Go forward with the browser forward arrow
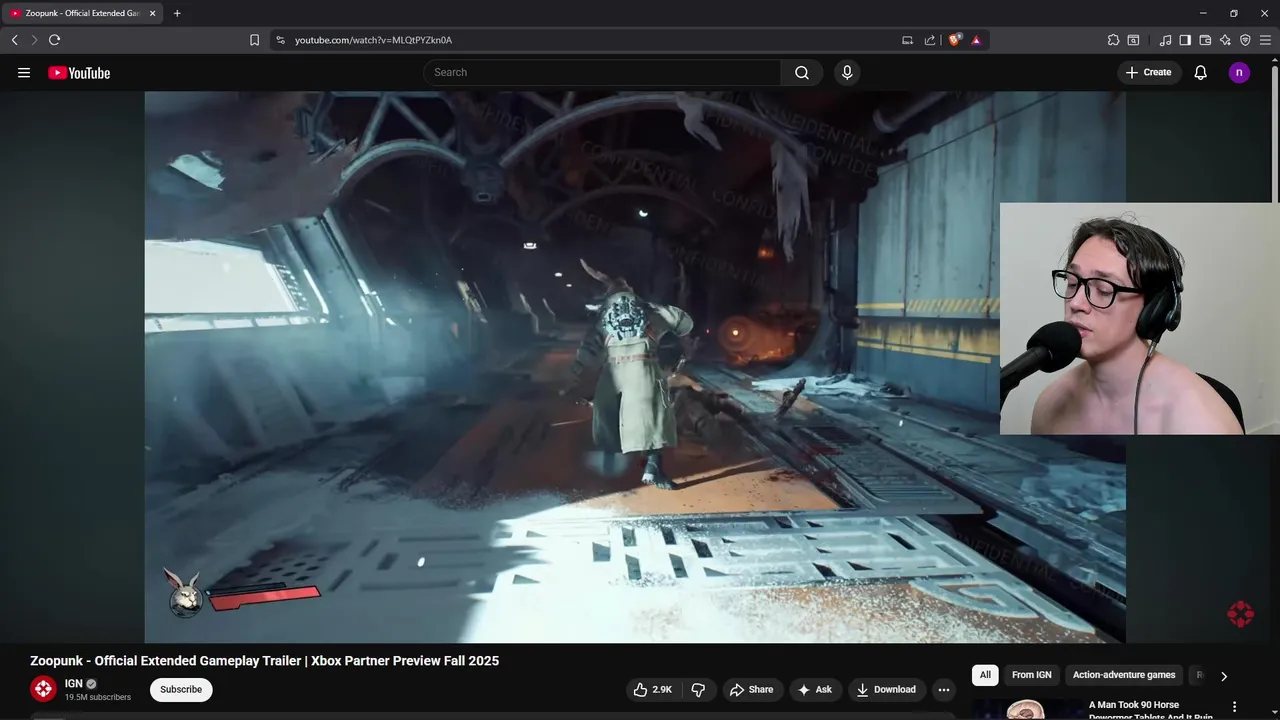Viewport: 1280px width, 720px height. (34, 40)
